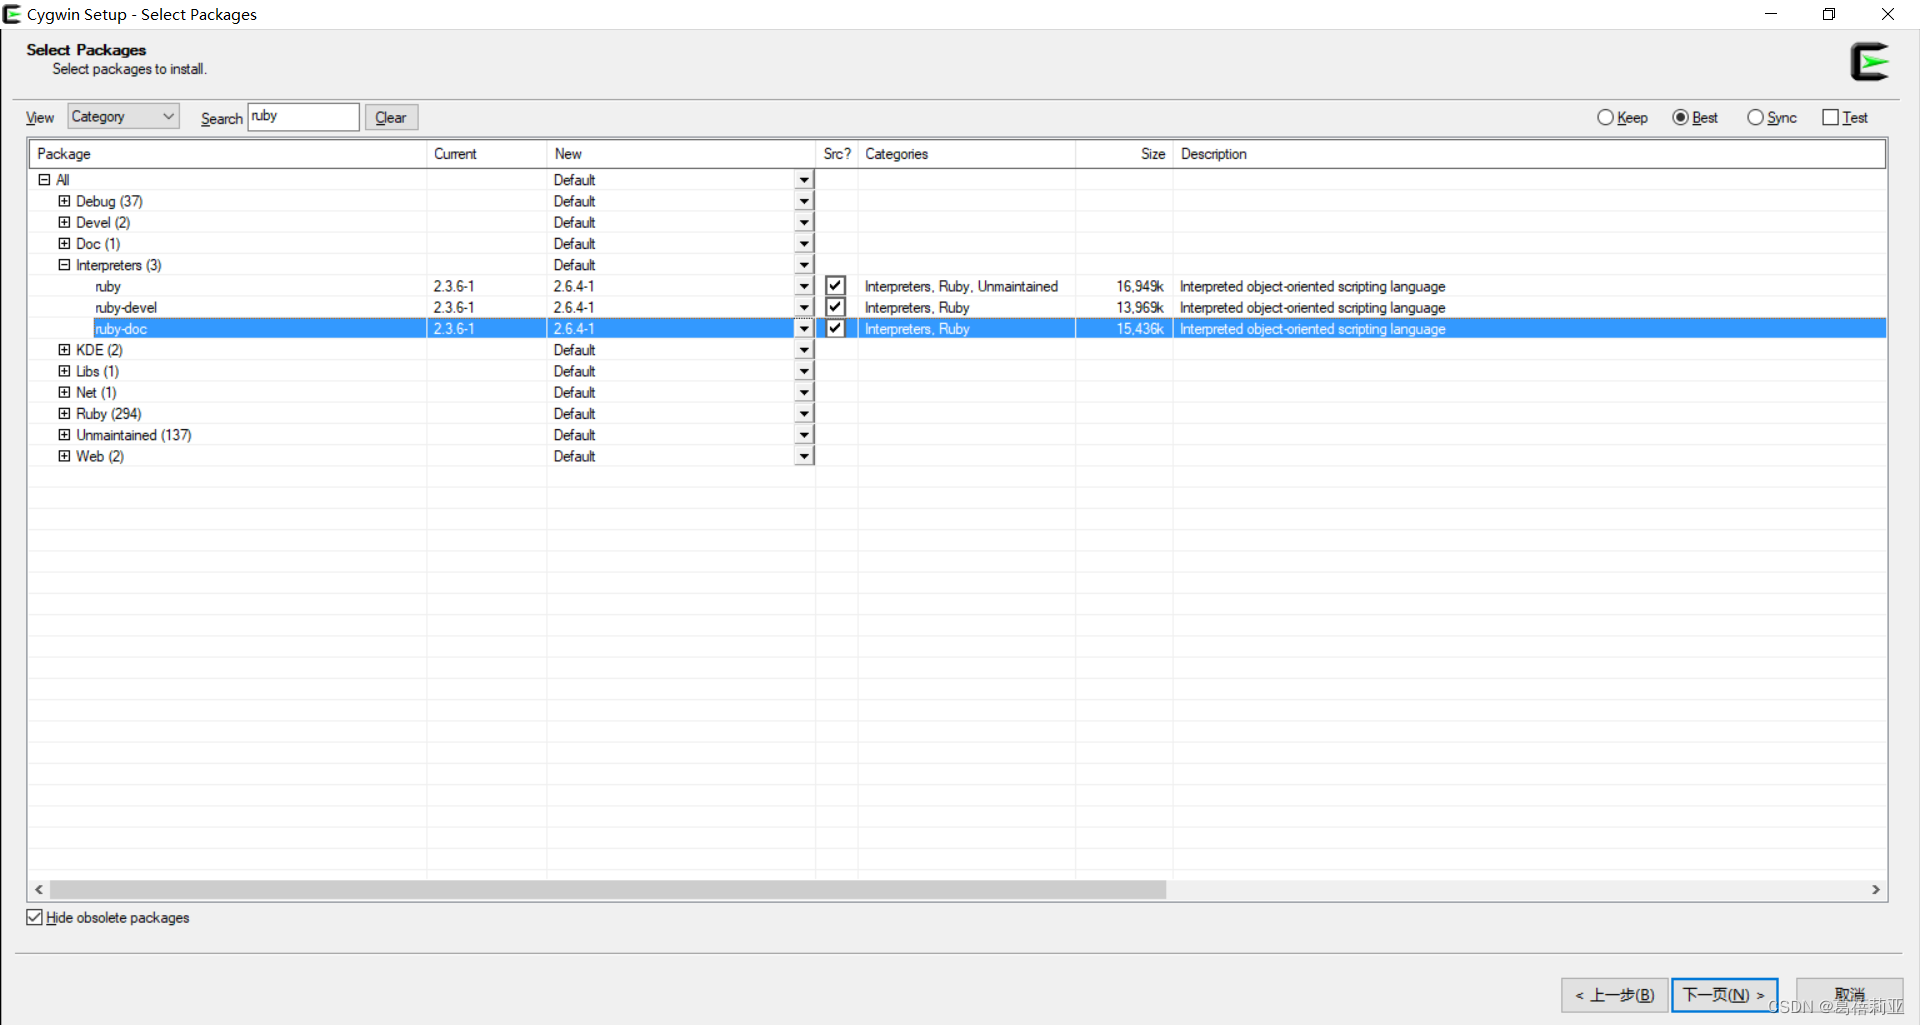The image size is (1920, 1025).
Task: Open the New dropdown for Ruby category row
Action: pyautogui.click(x=804, y=413)
